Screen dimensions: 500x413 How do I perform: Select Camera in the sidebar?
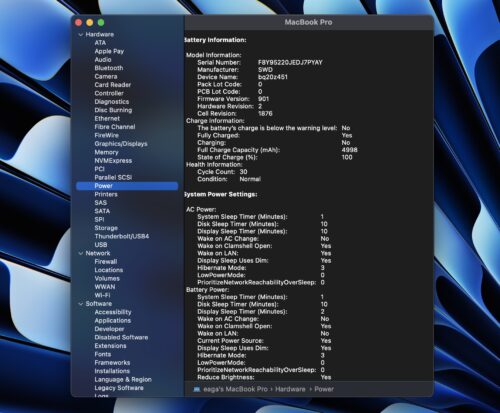click(106, 76)
